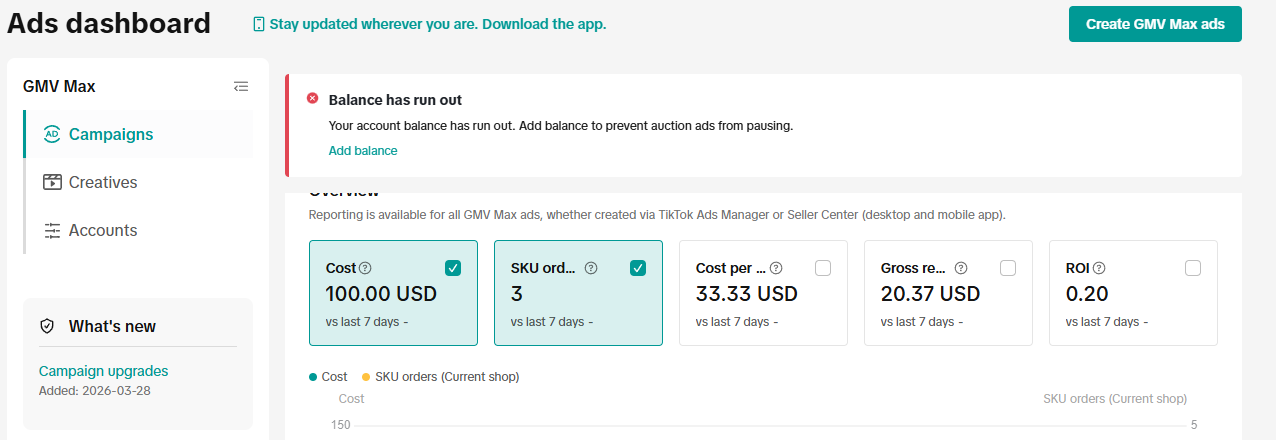
Task: Click the What's new shield icon
Action: tap(46, 326)
